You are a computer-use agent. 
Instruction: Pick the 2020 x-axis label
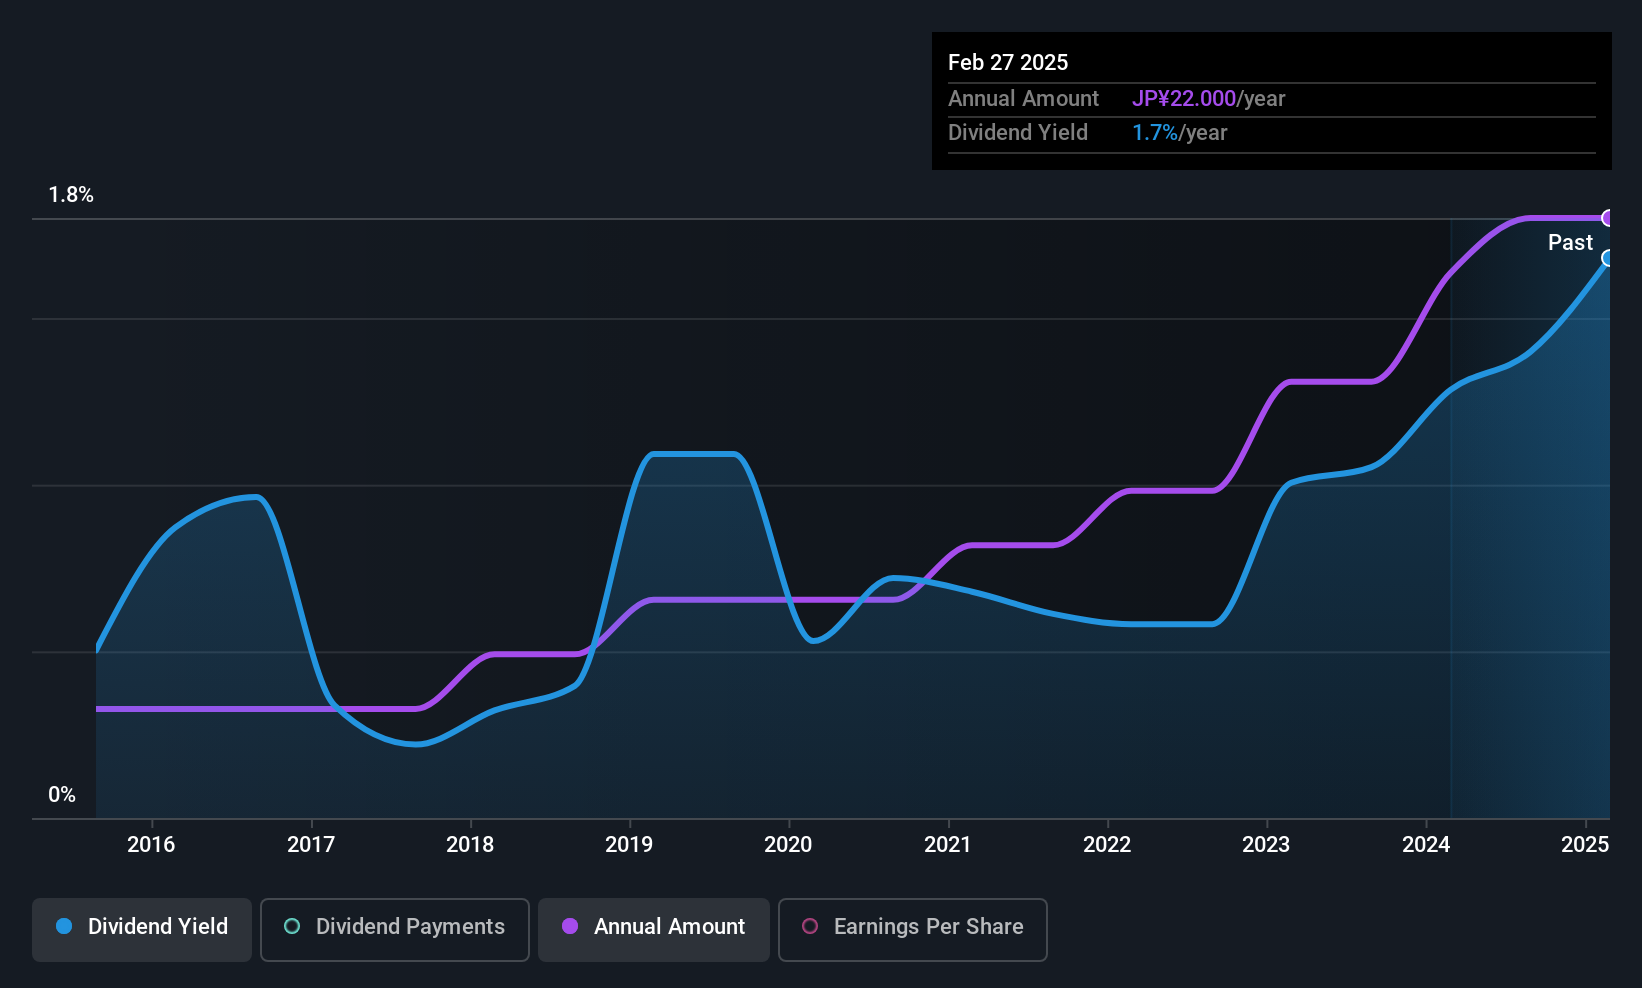pyautogui.click(x=788, y=845)
